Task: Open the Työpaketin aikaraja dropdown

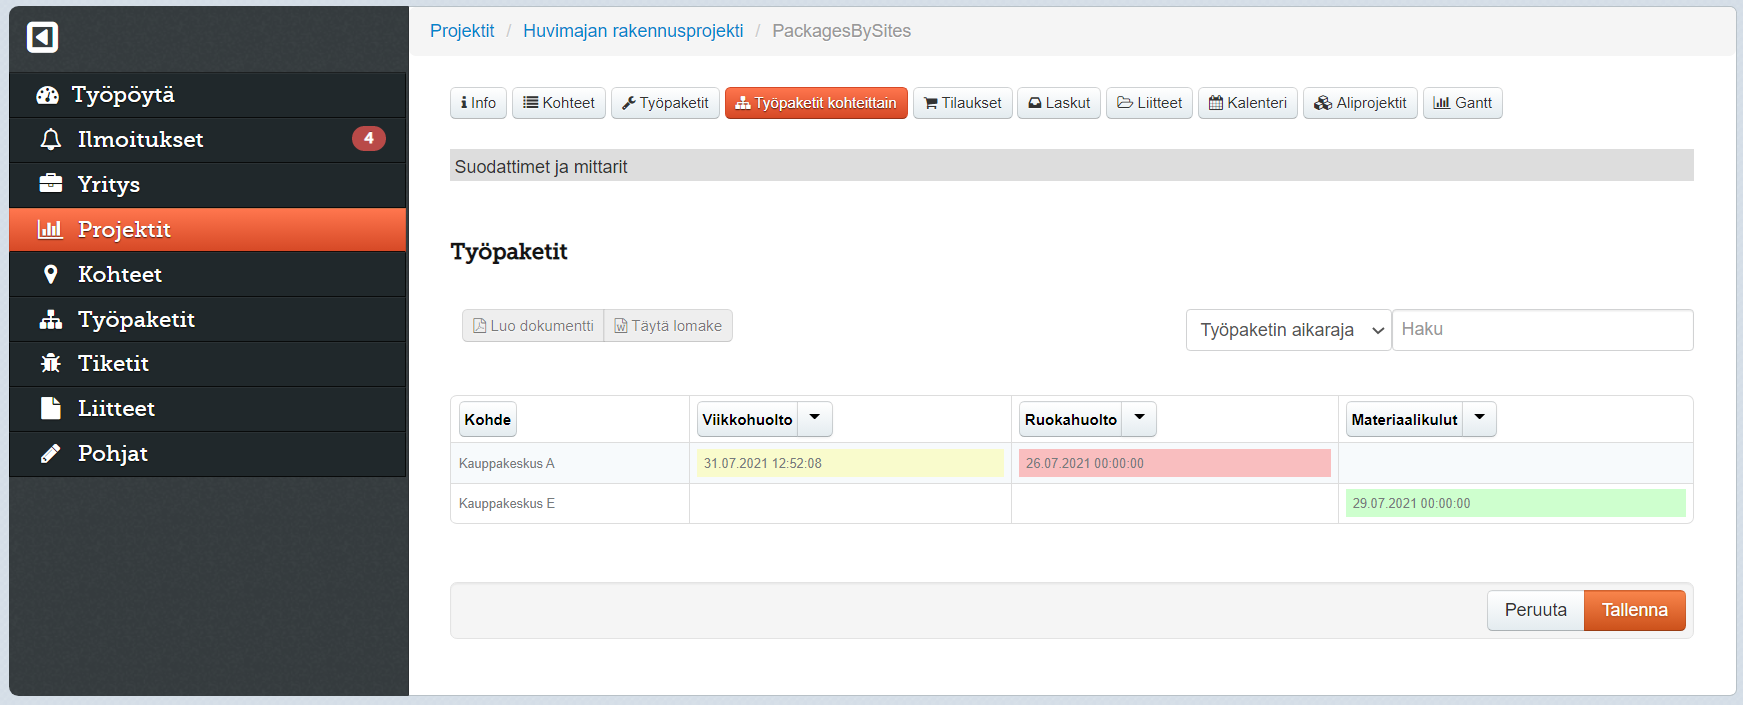Action: pyautogui.click(x=1288, y=330)
